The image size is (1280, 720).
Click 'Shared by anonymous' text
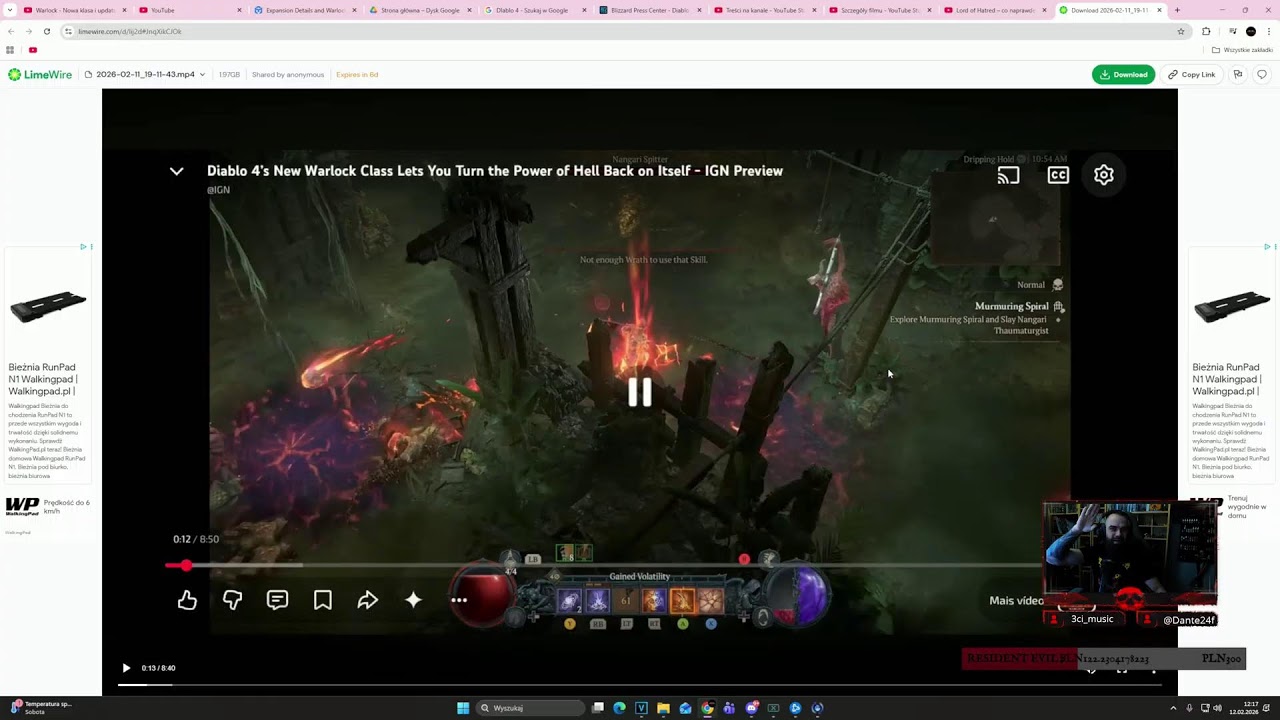[x=288, y=74]
